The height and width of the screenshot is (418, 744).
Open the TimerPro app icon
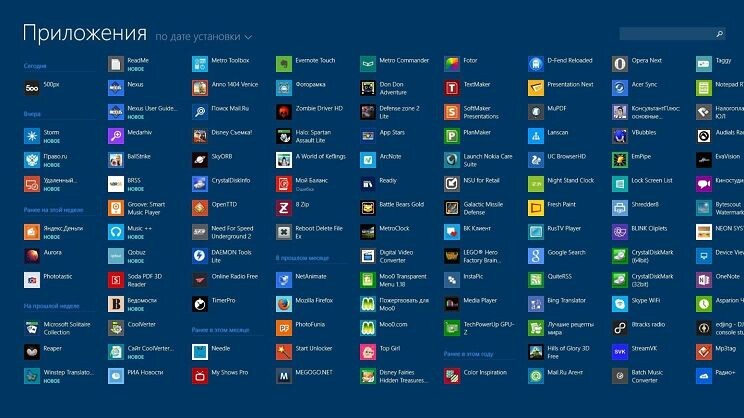click(x=200, y=304)
